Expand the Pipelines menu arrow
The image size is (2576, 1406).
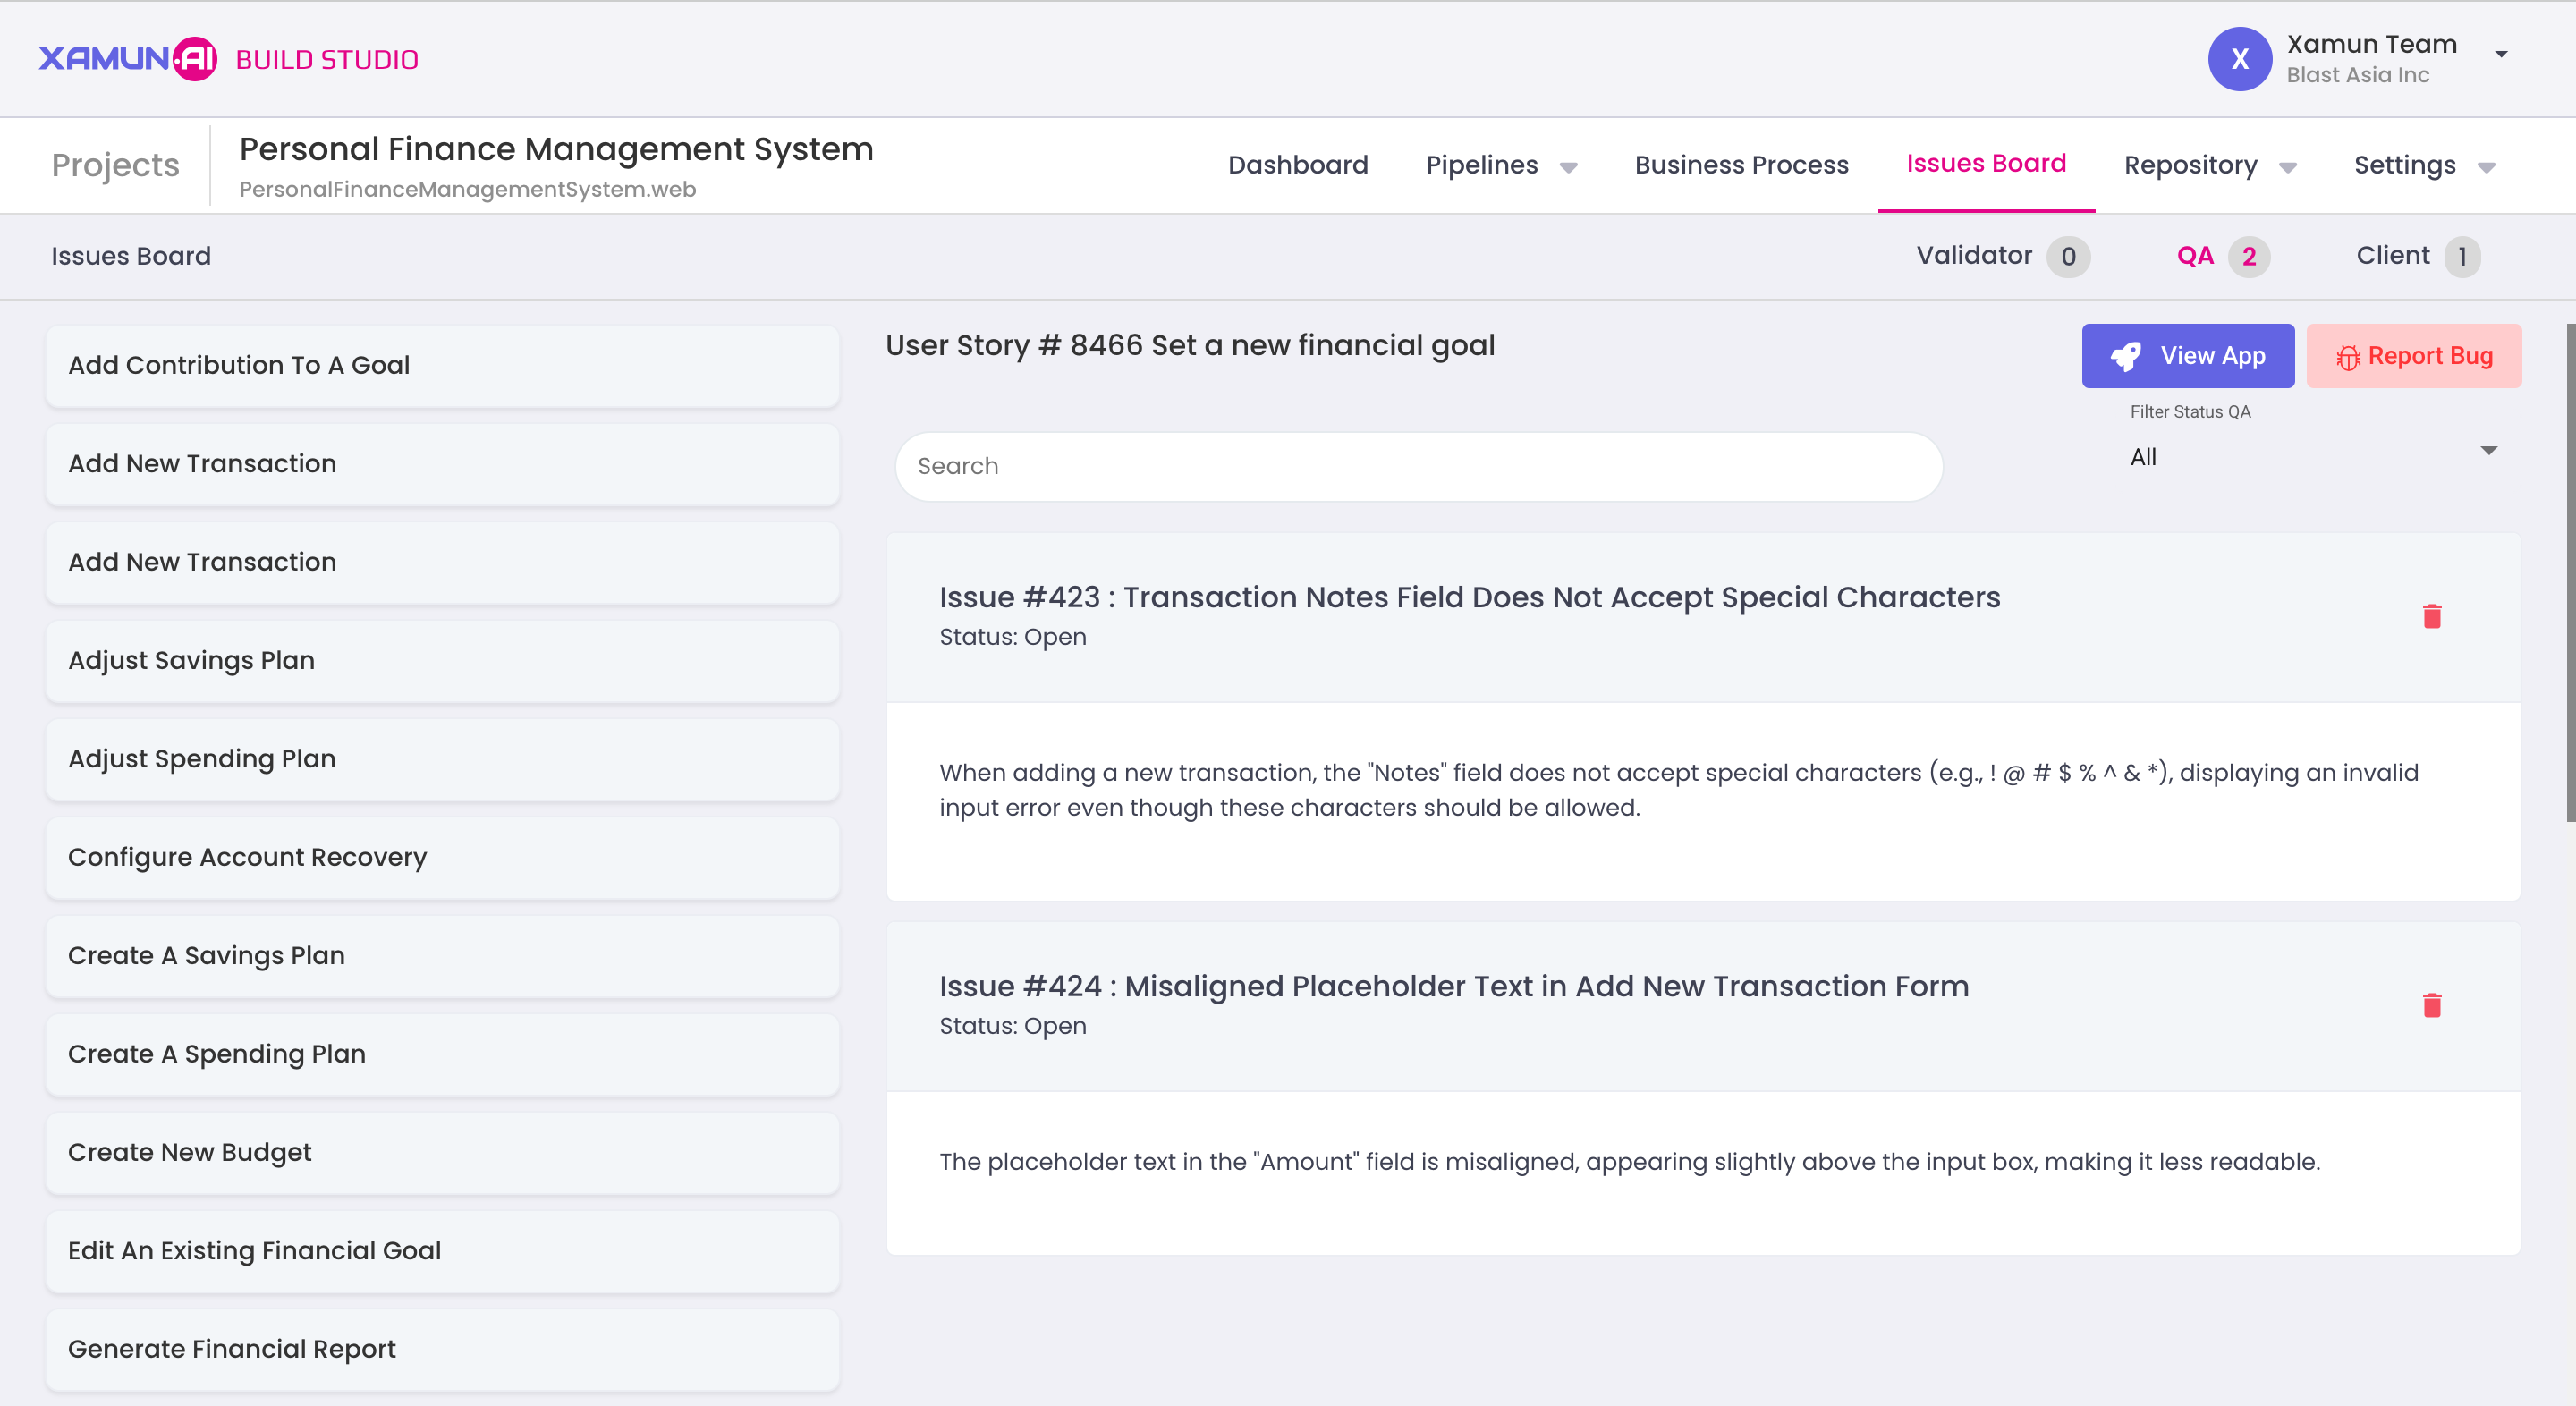1568,167
